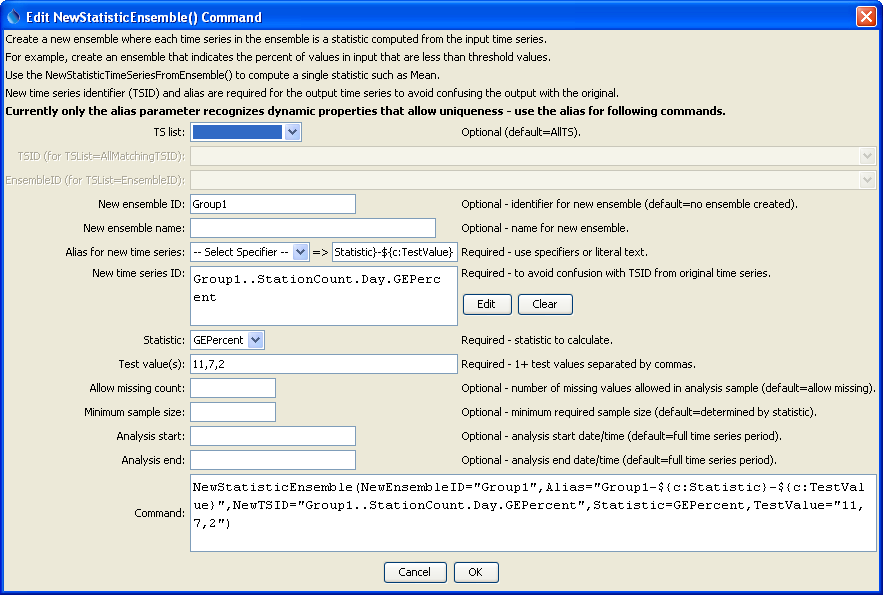This screenshot has height=595, width=883.
Task: Click the alias text field with ${c:TestValue}
Action: pyautogui.click(x=394, y=252)
